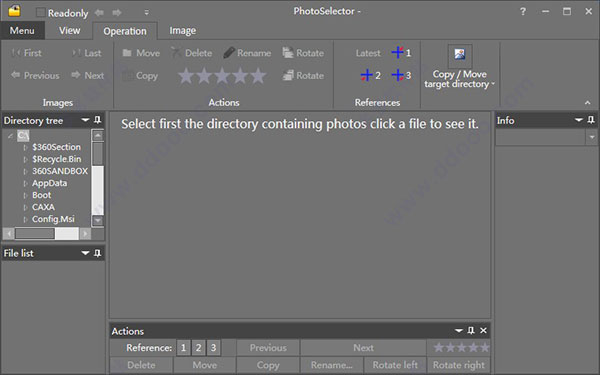Set first star rating in ribbon
The height and width of the screenshot is (375, 600).
186,76
